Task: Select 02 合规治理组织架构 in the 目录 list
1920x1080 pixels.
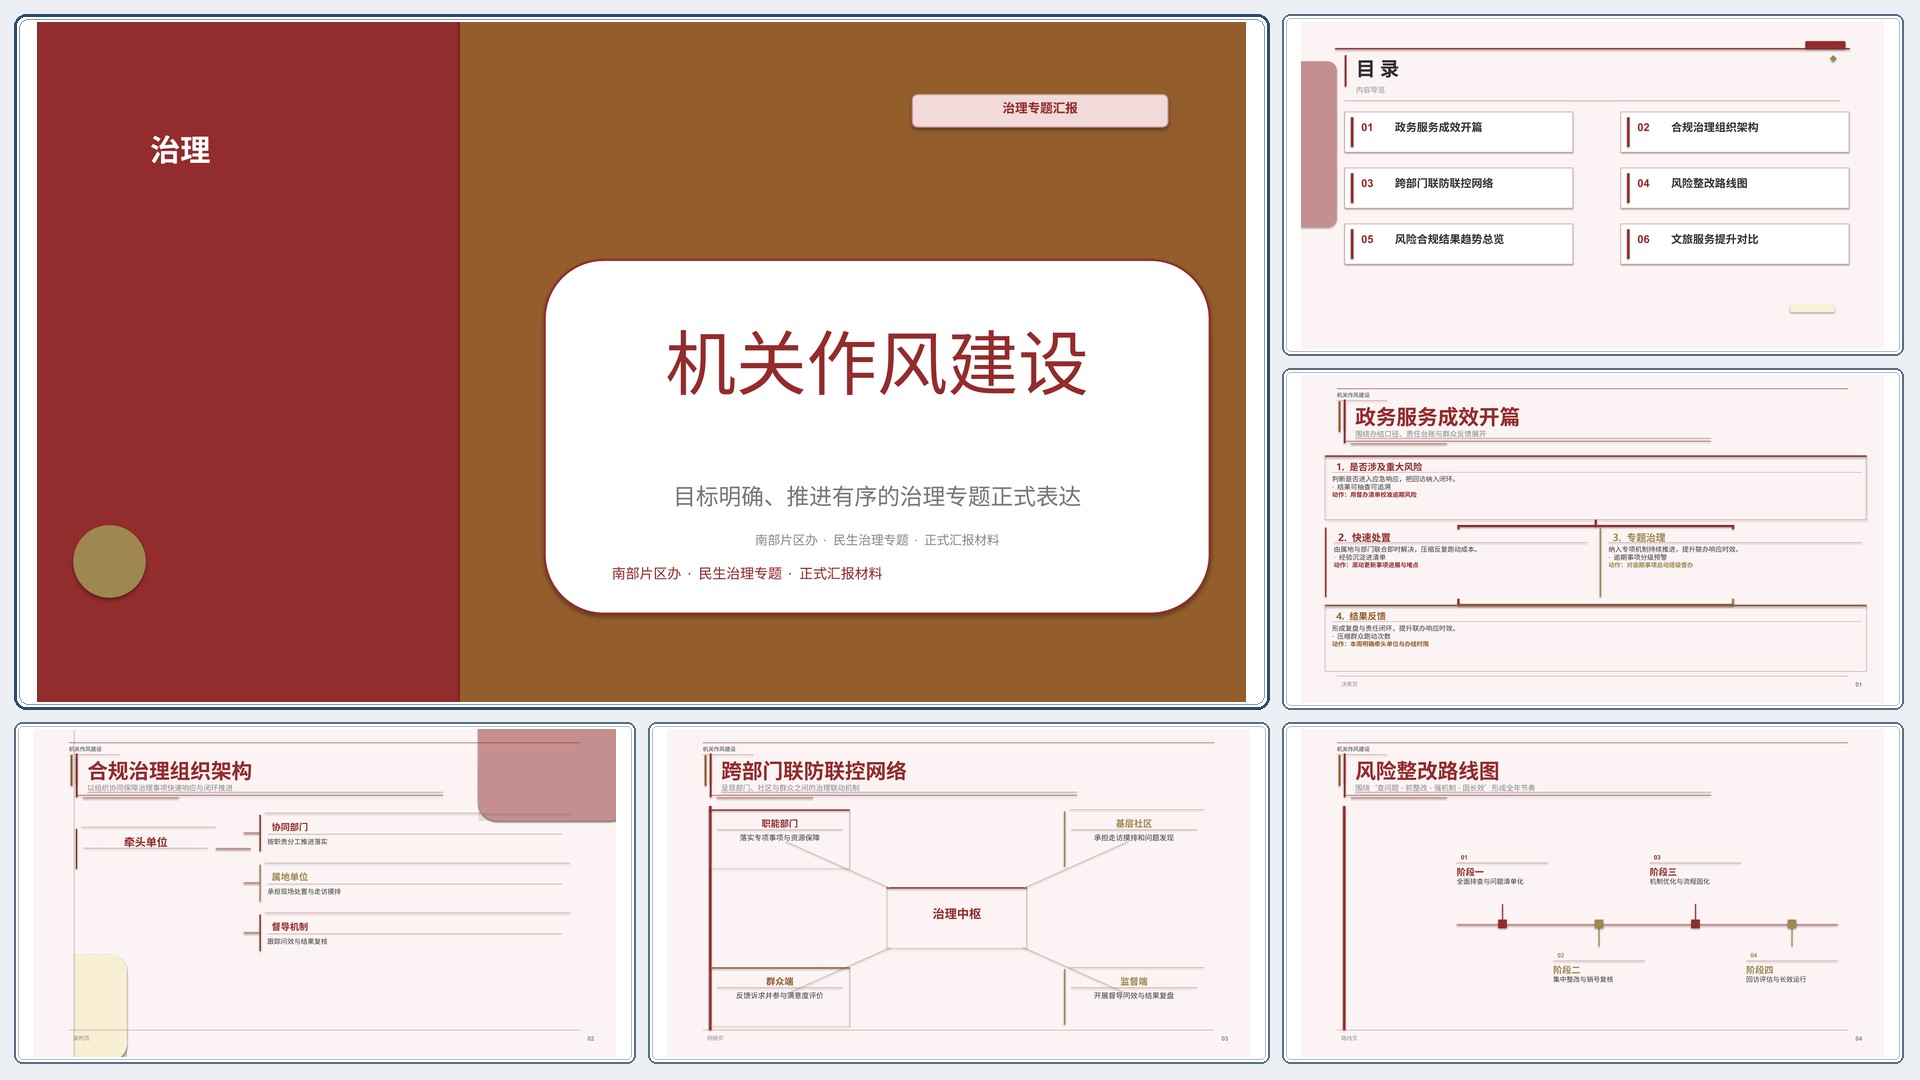Action: [x=1734, y=131]
